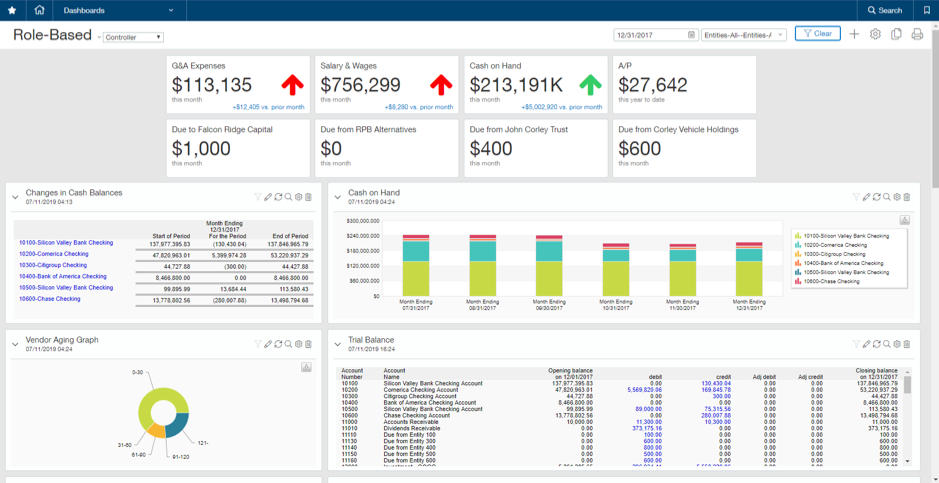Image resolution: width=939 pixels, height=483 pixels.
Task: Click the Due from John Corley Trust card
Action: pyautogui.click(x=535, y=148)
